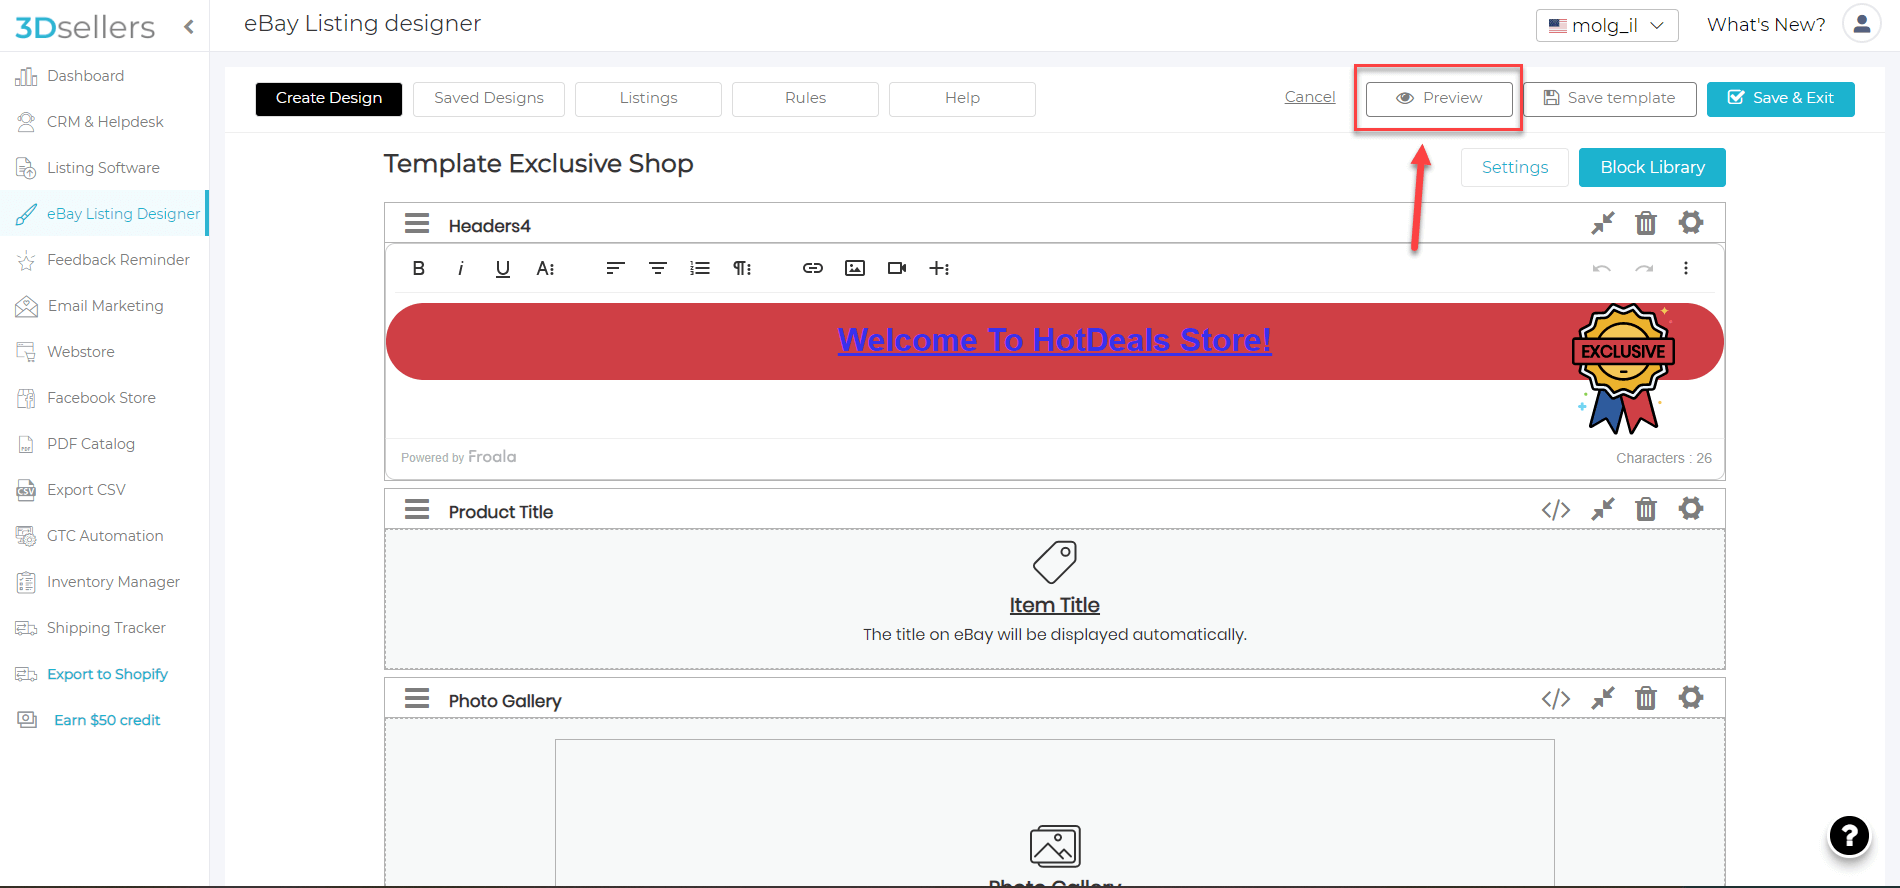Click the 3Dsellers logo
Viewport: 1900px width, 888px height.
[x=85, y=27]
